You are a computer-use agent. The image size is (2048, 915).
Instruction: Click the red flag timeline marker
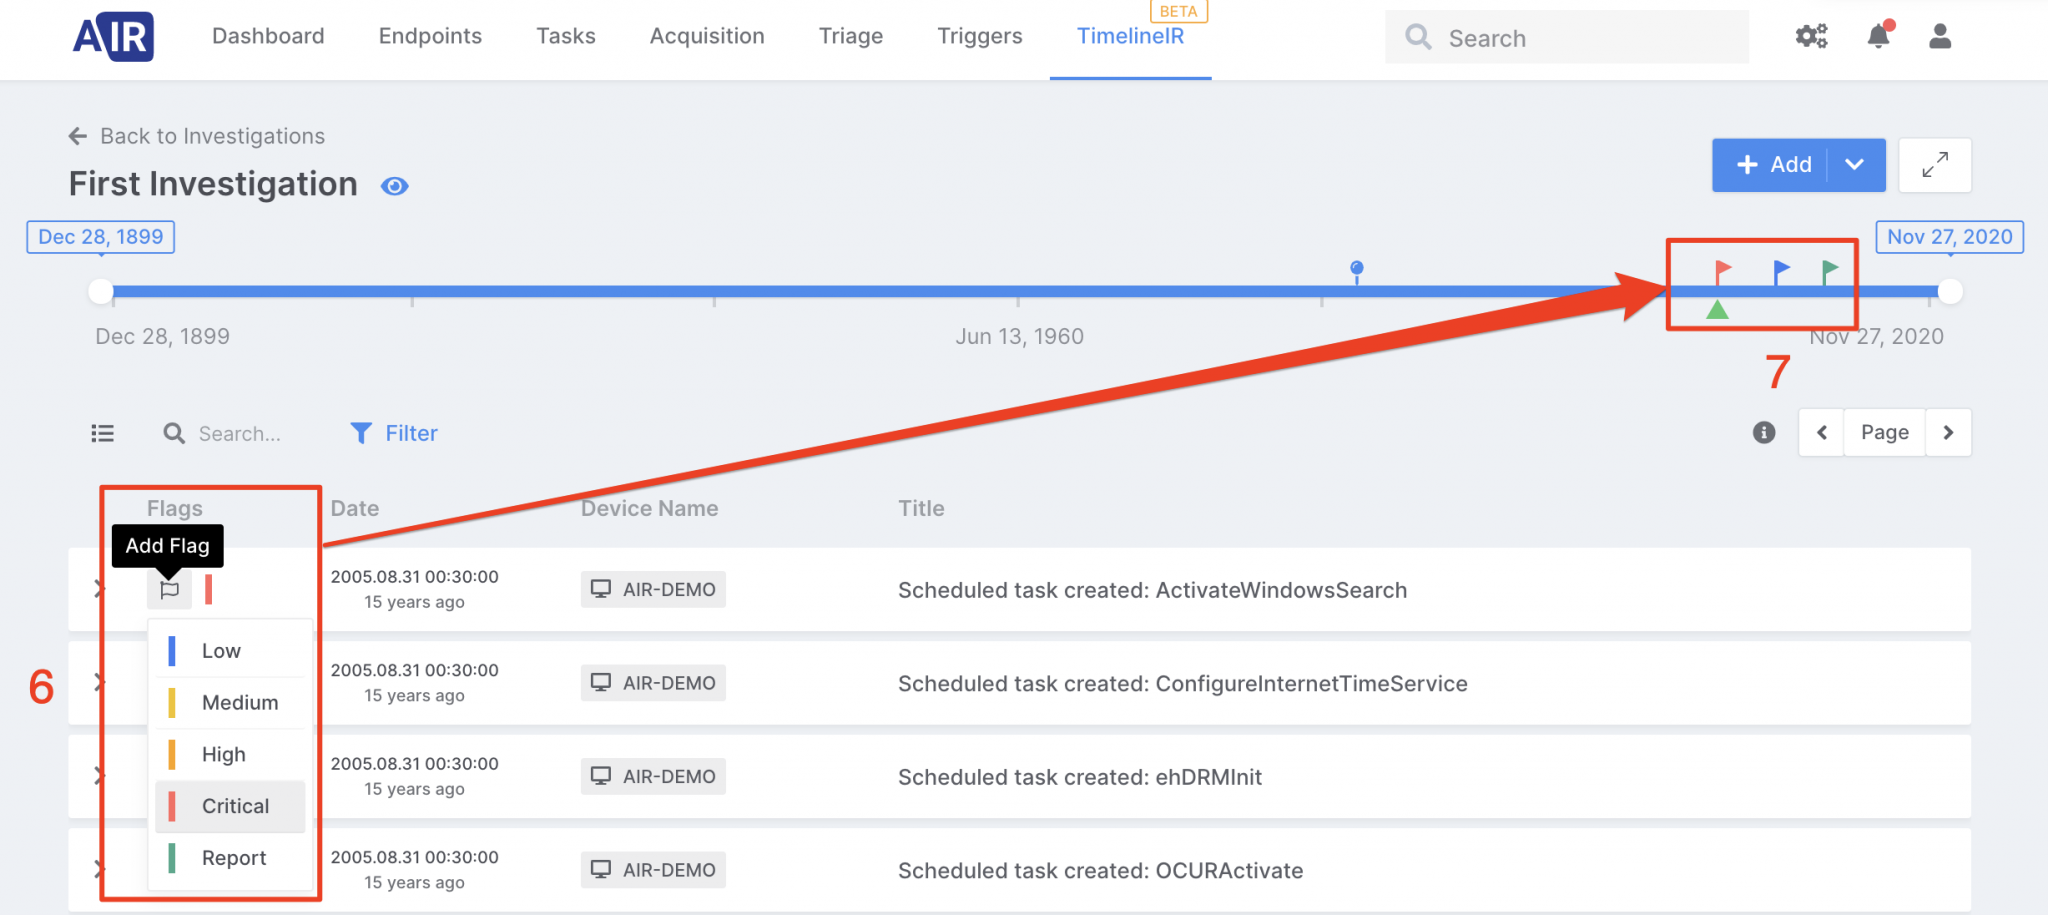[1722, 270]
